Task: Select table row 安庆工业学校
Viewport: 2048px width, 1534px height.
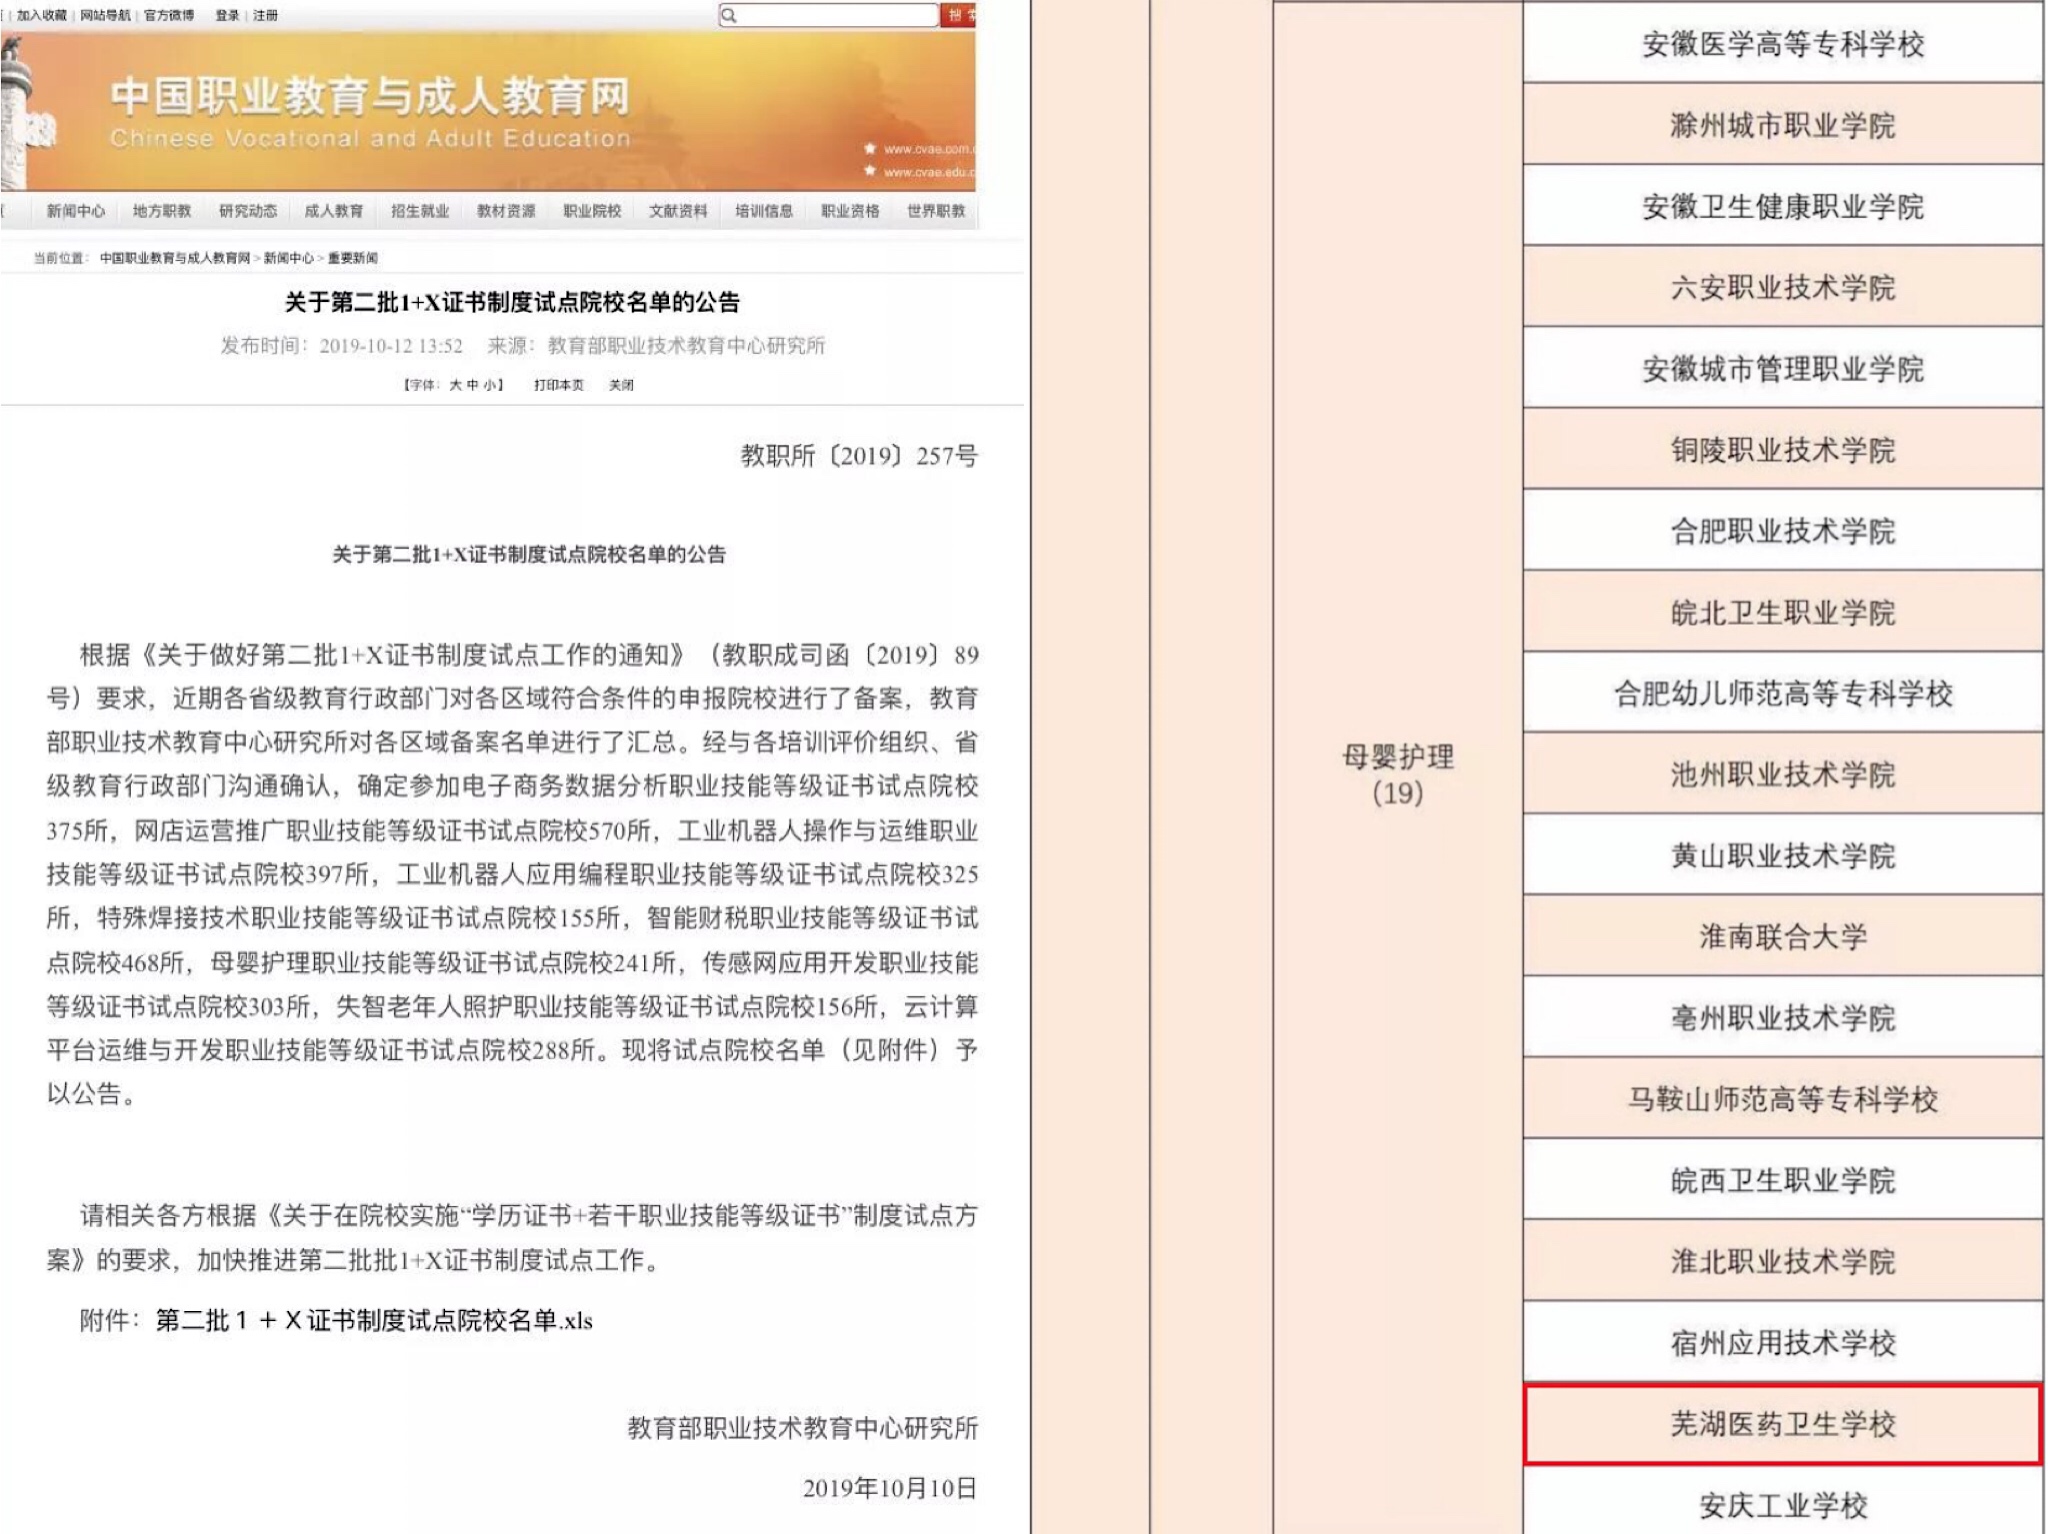Action: 1783,1501
